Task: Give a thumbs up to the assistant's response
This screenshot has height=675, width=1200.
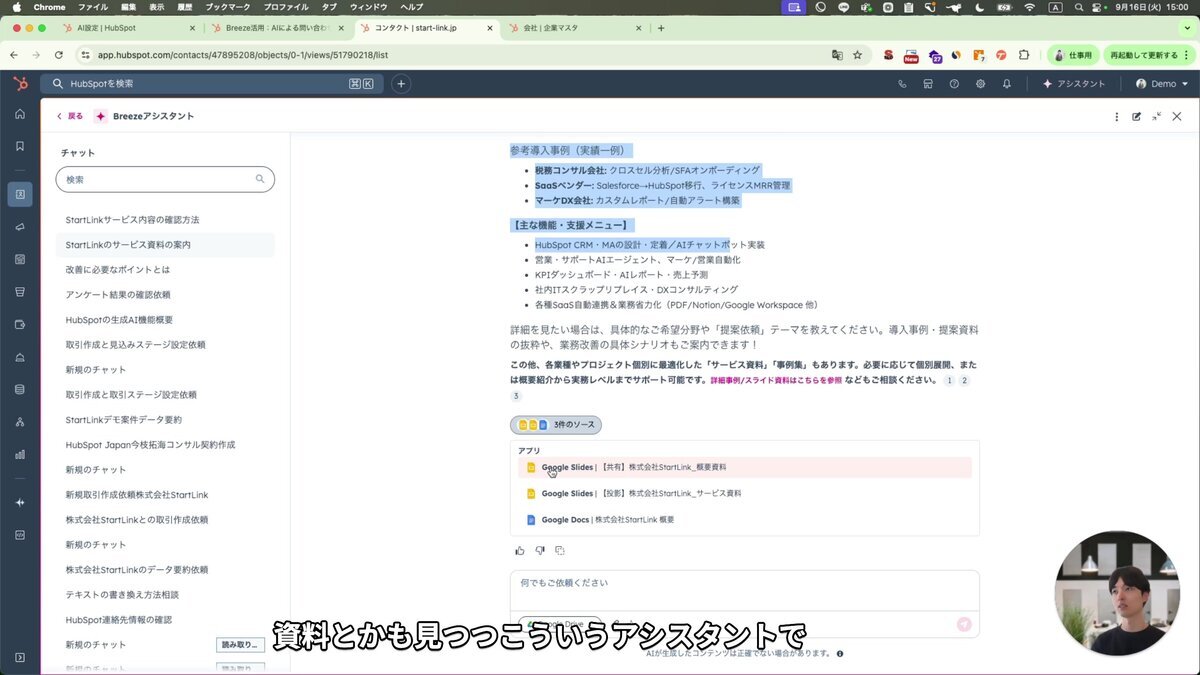Action: [x=519, y=550]
